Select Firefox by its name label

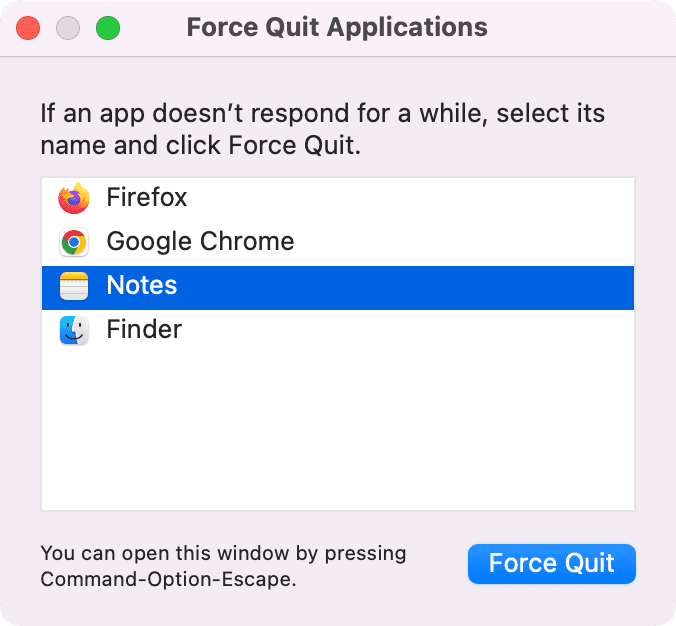tap(147, 197)
